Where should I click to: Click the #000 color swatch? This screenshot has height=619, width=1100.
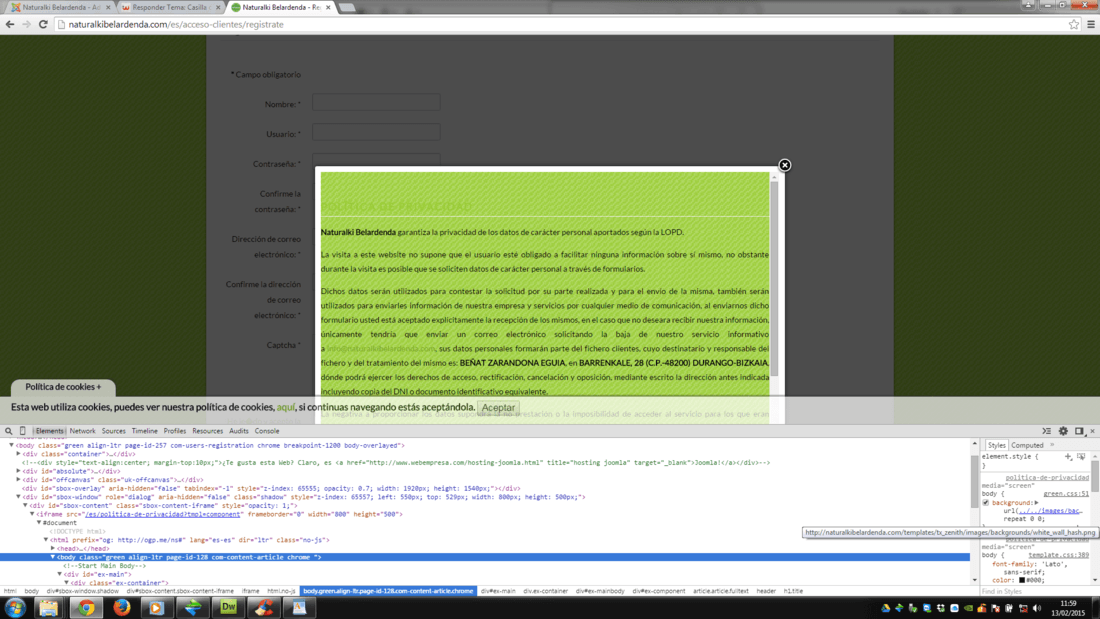[x=1021, y=580]
